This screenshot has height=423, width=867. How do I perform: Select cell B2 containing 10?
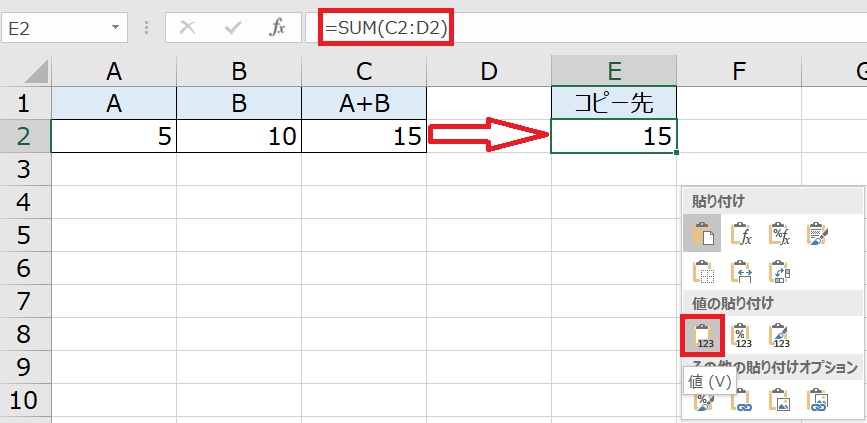239,136
